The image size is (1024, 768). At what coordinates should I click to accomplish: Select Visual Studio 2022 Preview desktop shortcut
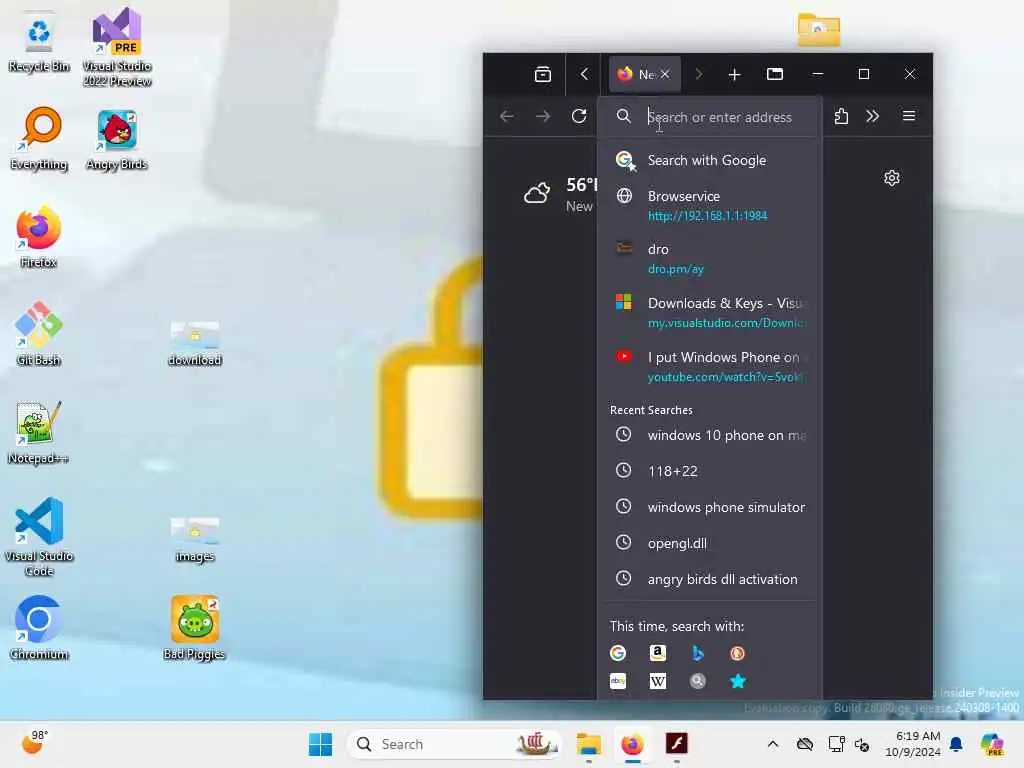(x=117, y=47)
